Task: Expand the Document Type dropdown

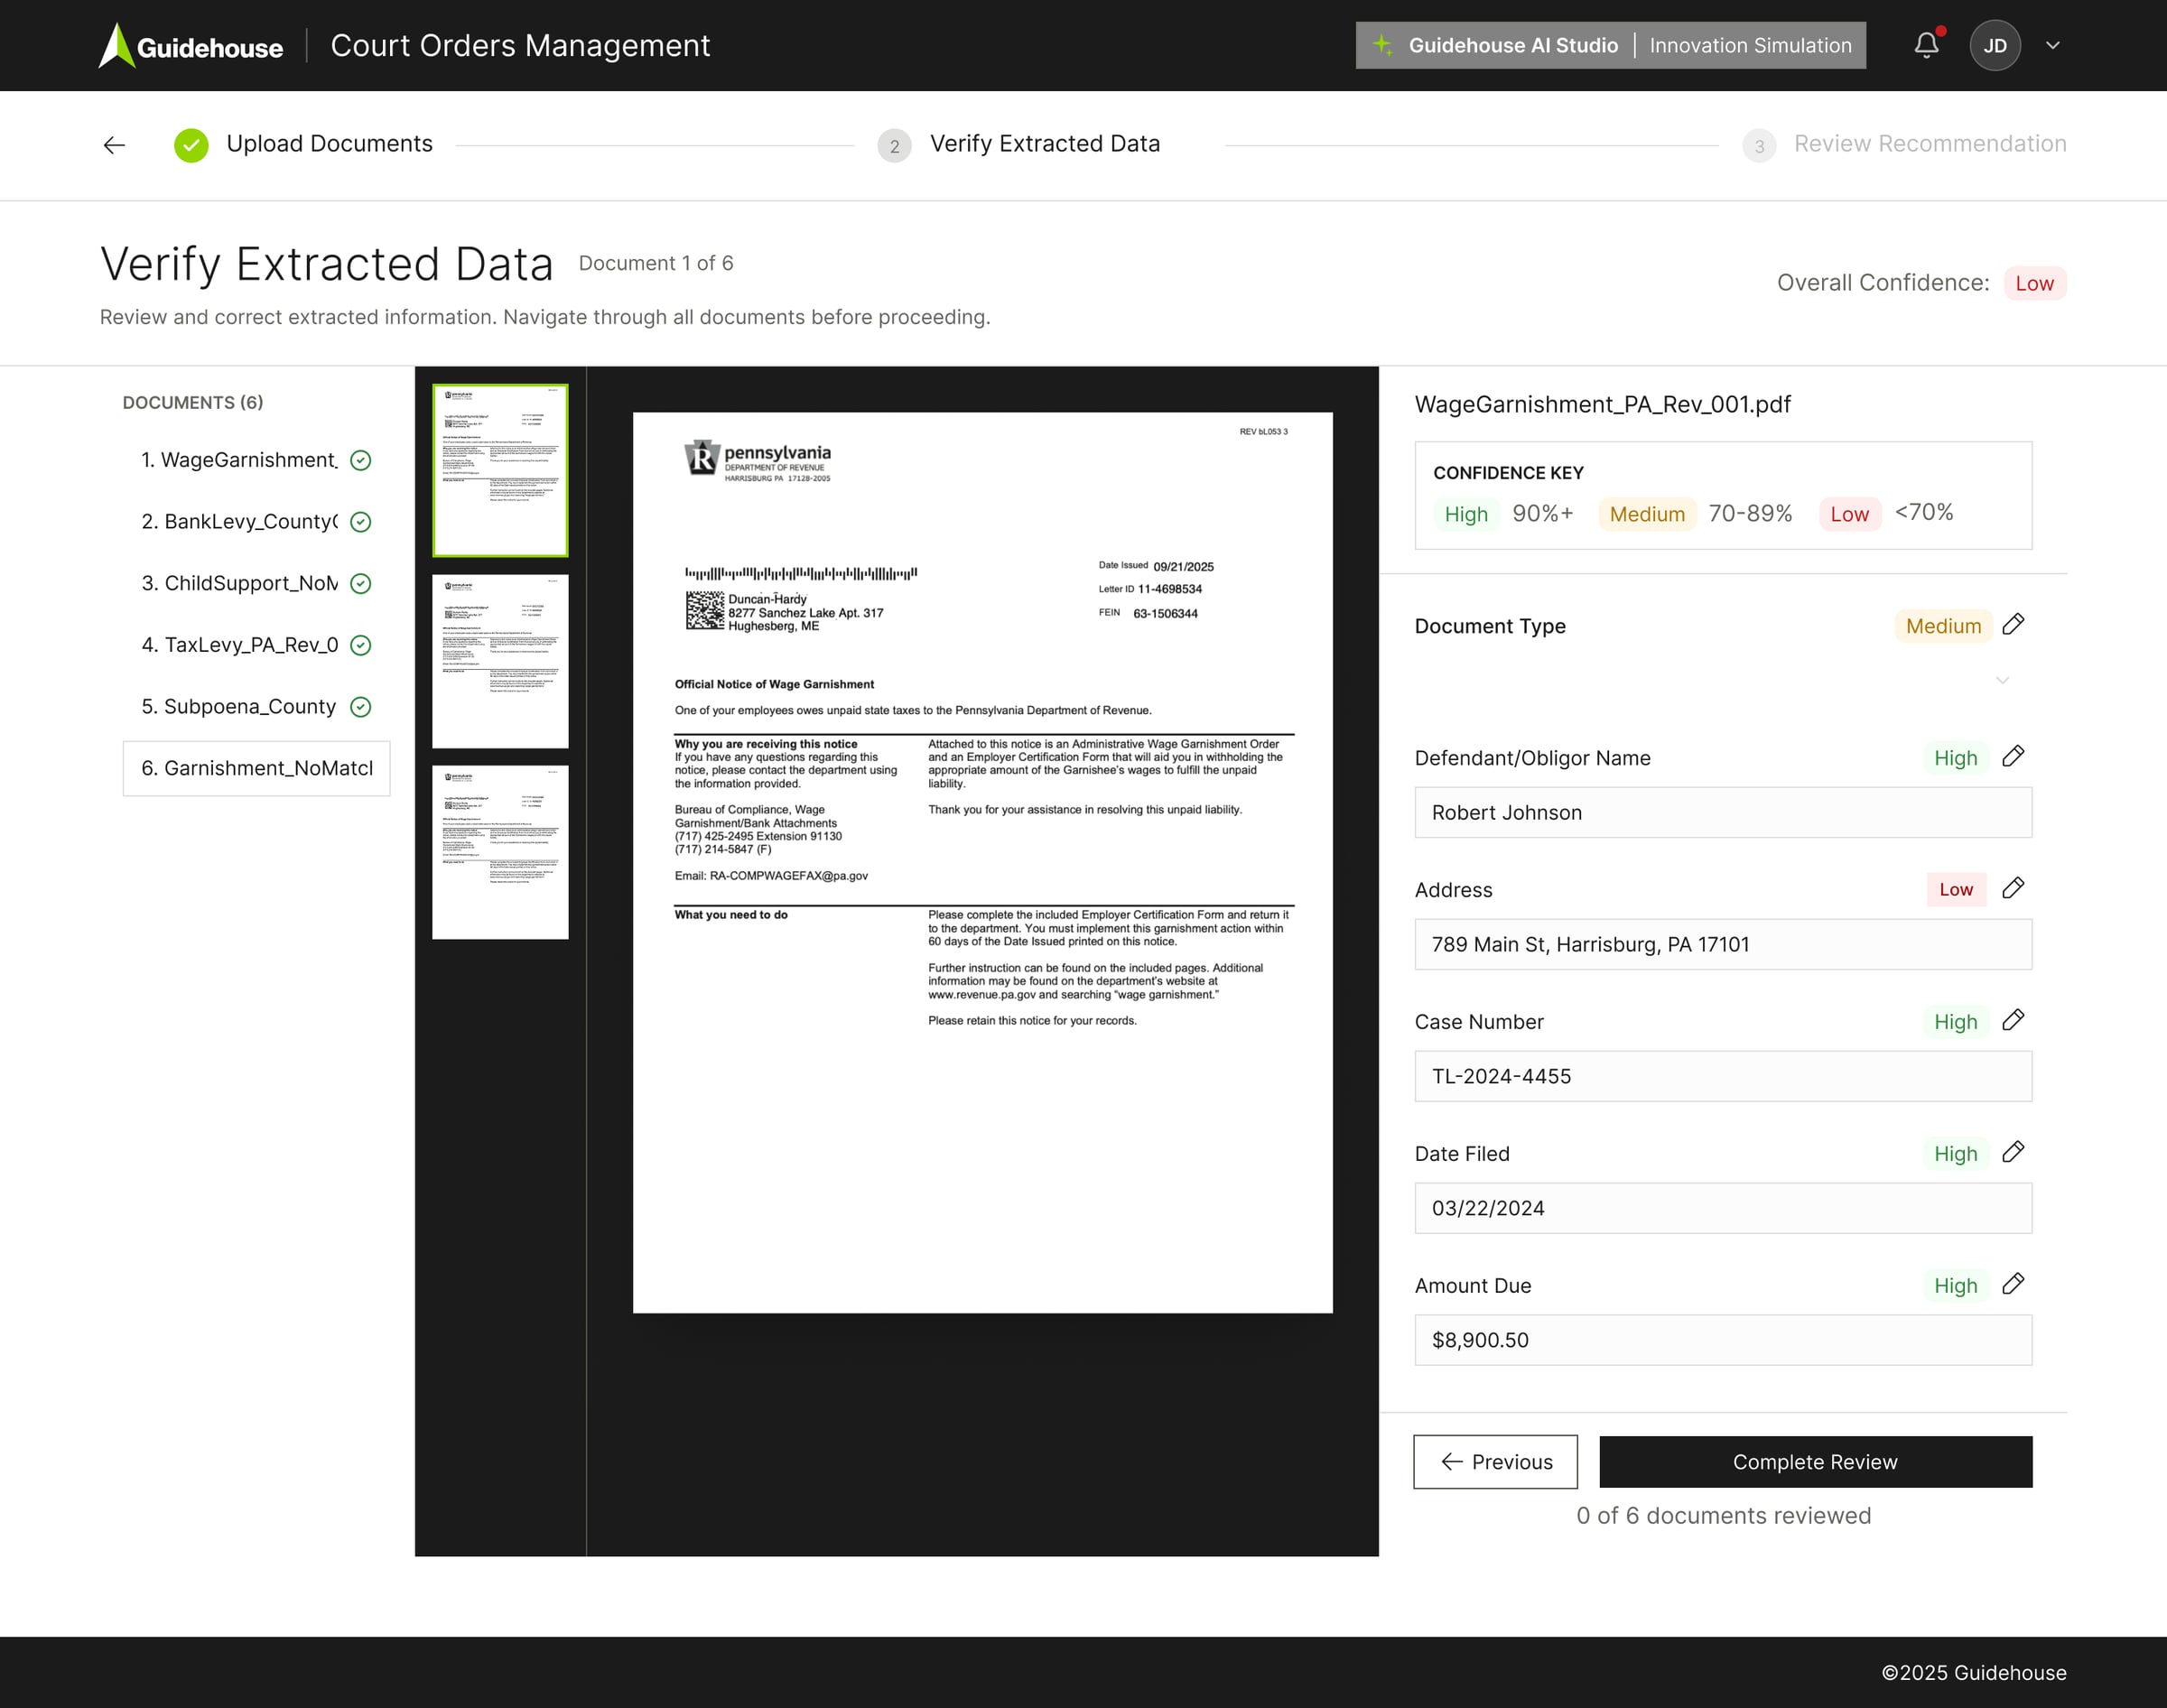Action: (2001, 680)
